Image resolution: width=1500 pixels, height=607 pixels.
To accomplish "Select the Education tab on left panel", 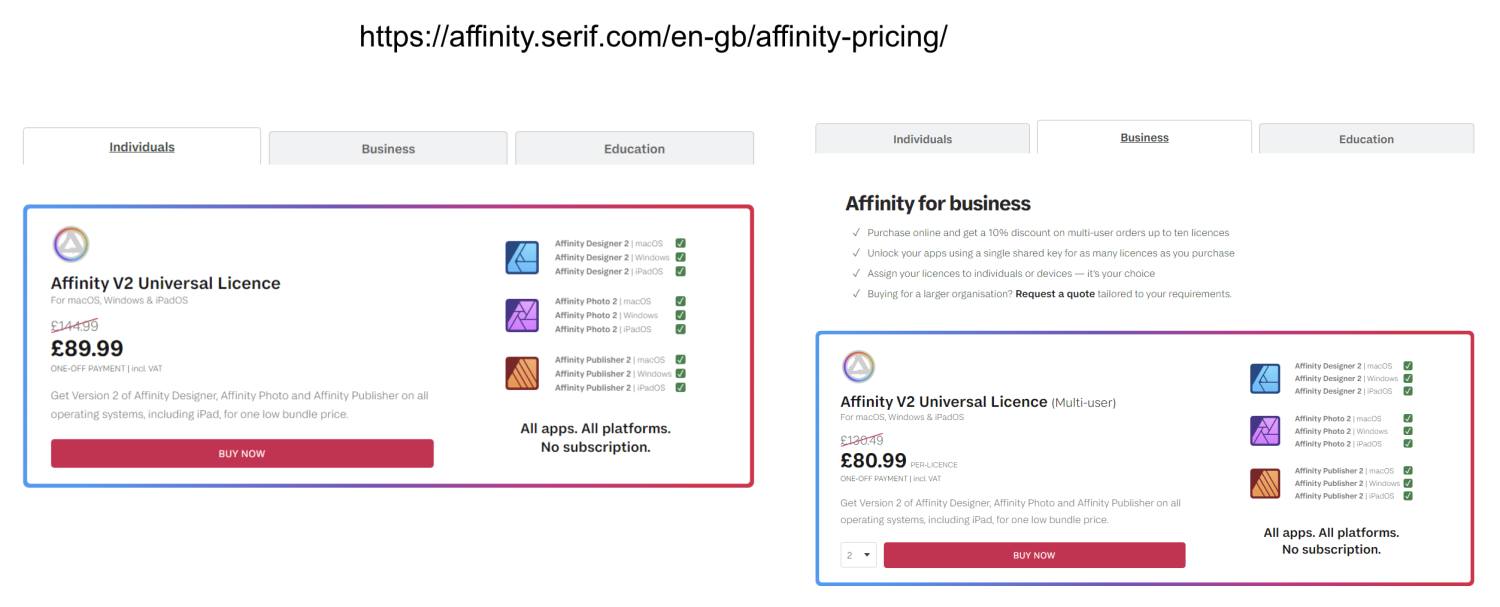I will [x=634, y=149].
